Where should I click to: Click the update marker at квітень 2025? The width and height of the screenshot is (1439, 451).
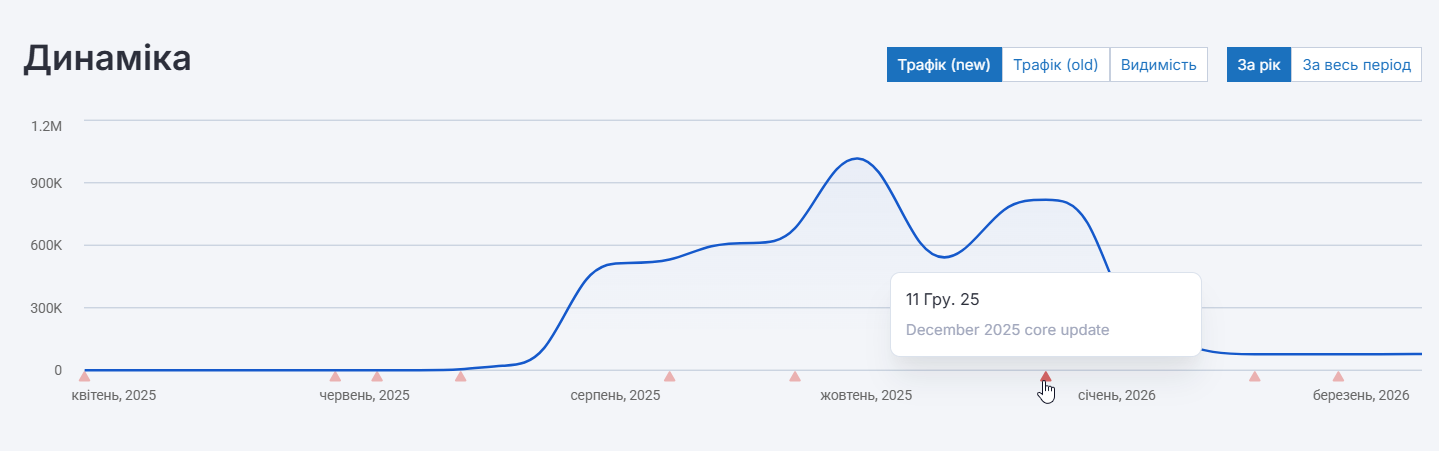(x=84, y=376)
